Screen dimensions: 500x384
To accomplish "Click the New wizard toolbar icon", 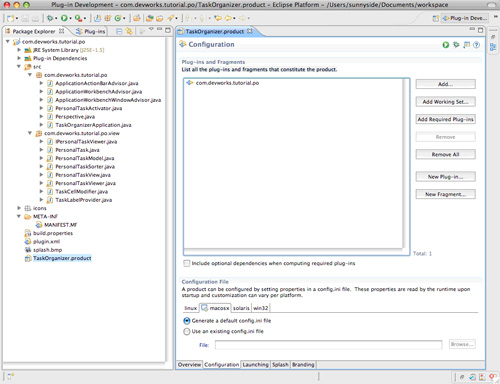I will pos(10,18).
